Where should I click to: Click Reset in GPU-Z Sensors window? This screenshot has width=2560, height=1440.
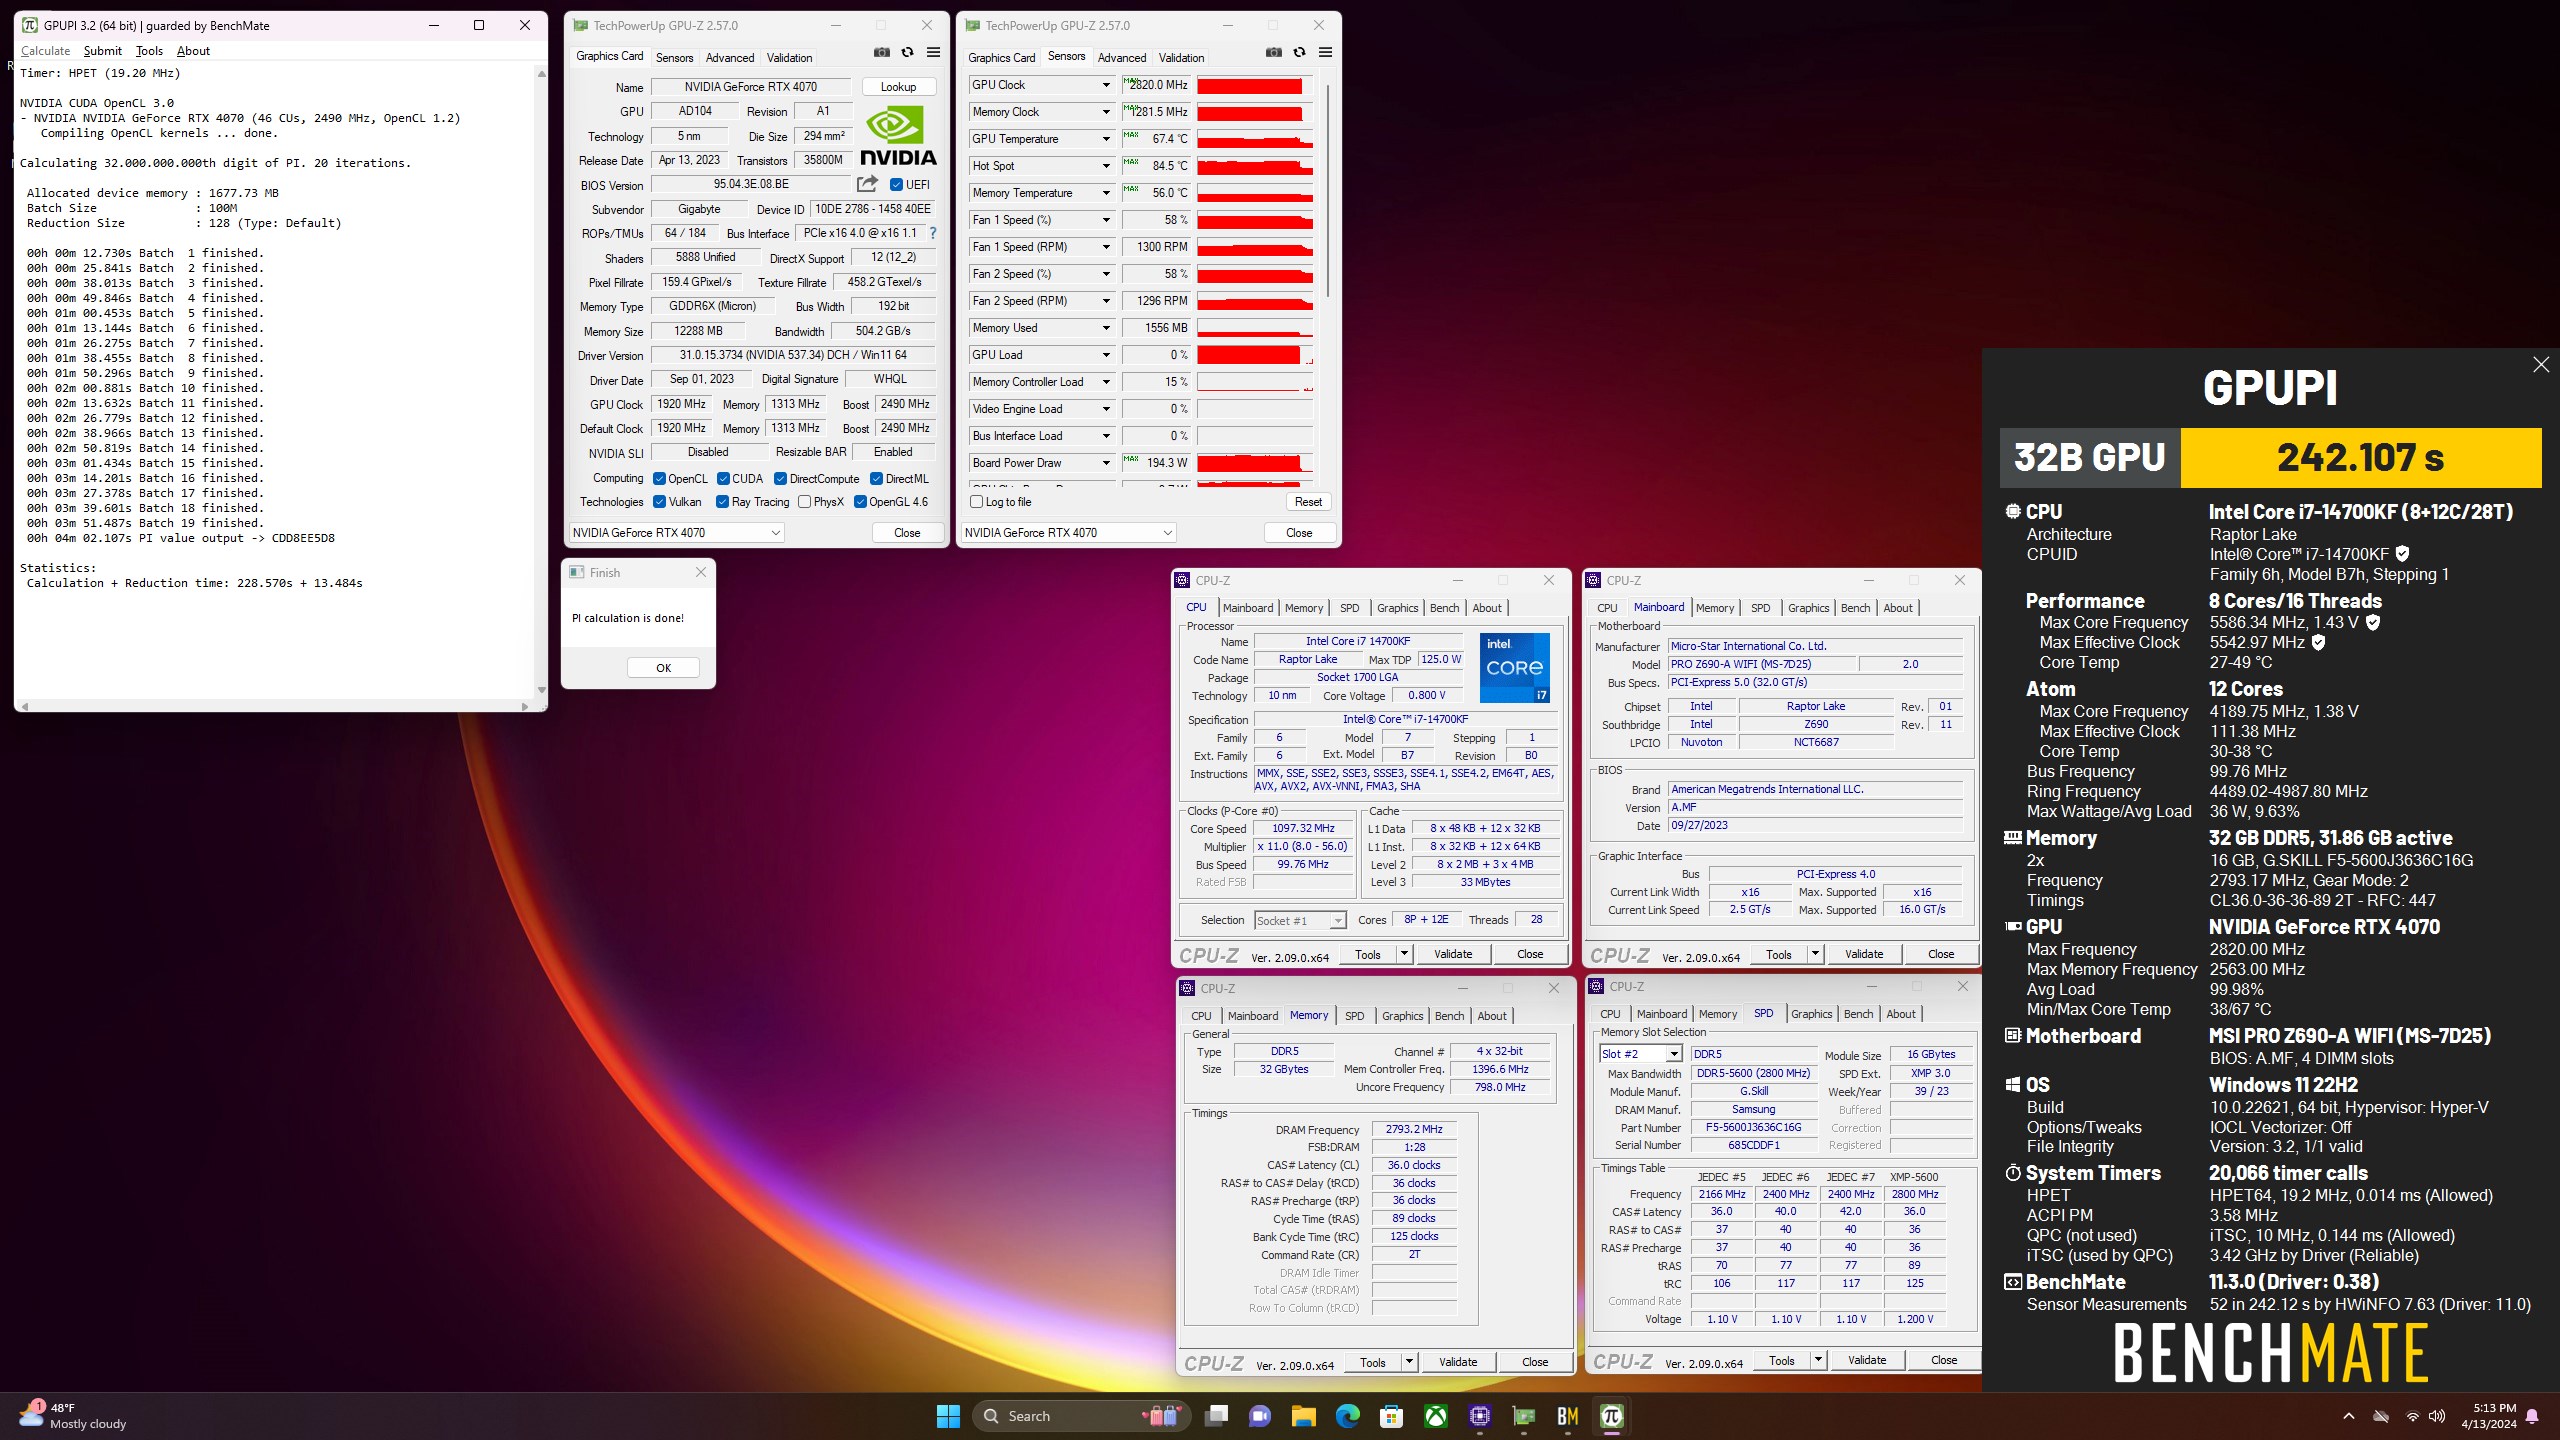1308,502
